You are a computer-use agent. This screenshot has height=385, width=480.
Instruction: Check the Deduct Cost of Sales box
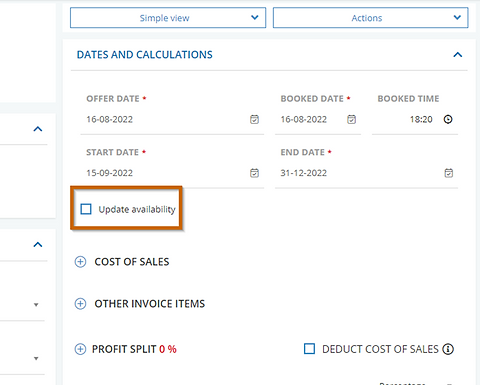point(309,349)
